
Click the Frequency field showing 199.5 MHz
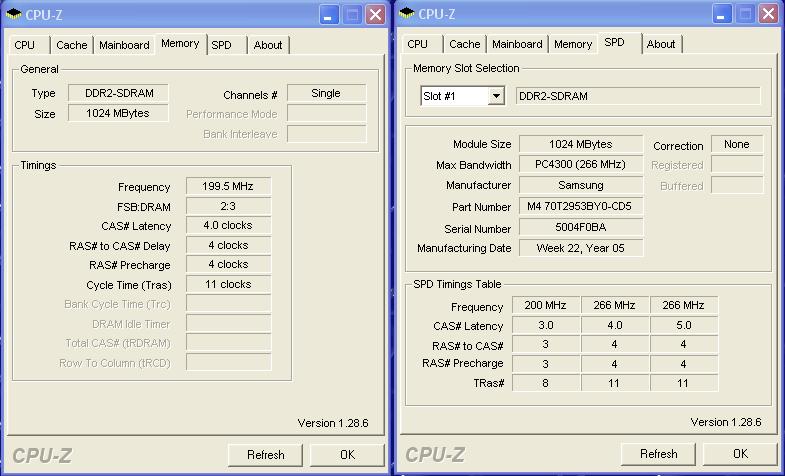[228, 187]
